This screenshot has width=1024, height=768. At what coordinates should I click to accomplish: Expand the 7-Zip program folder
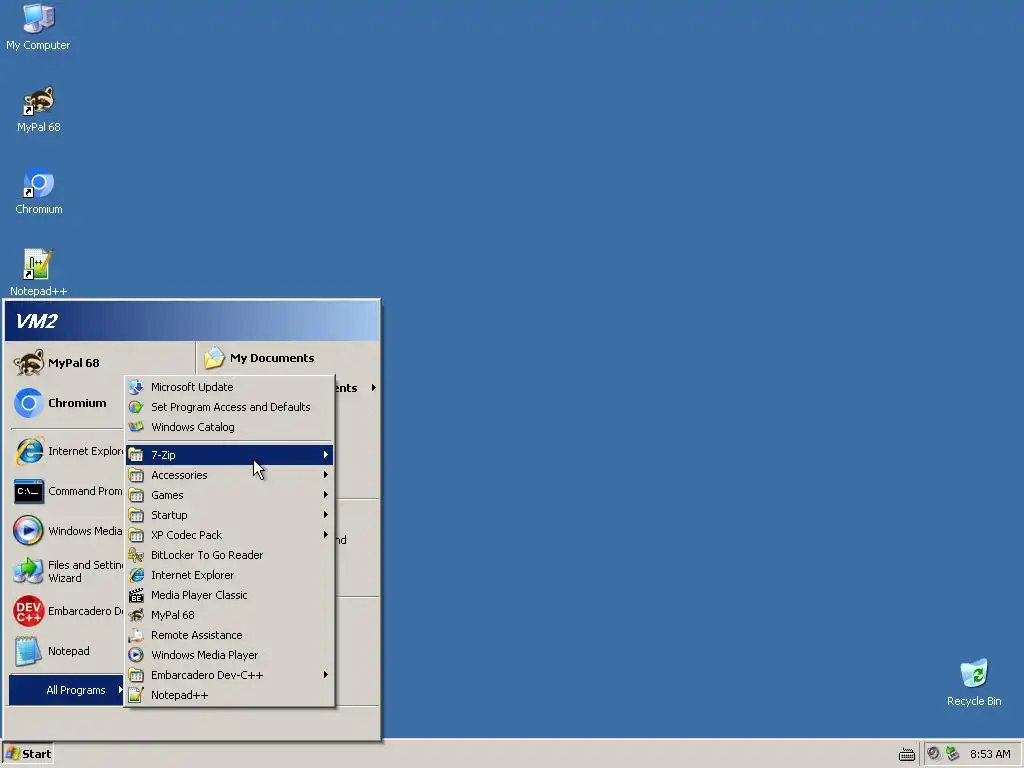coord(229,455)
